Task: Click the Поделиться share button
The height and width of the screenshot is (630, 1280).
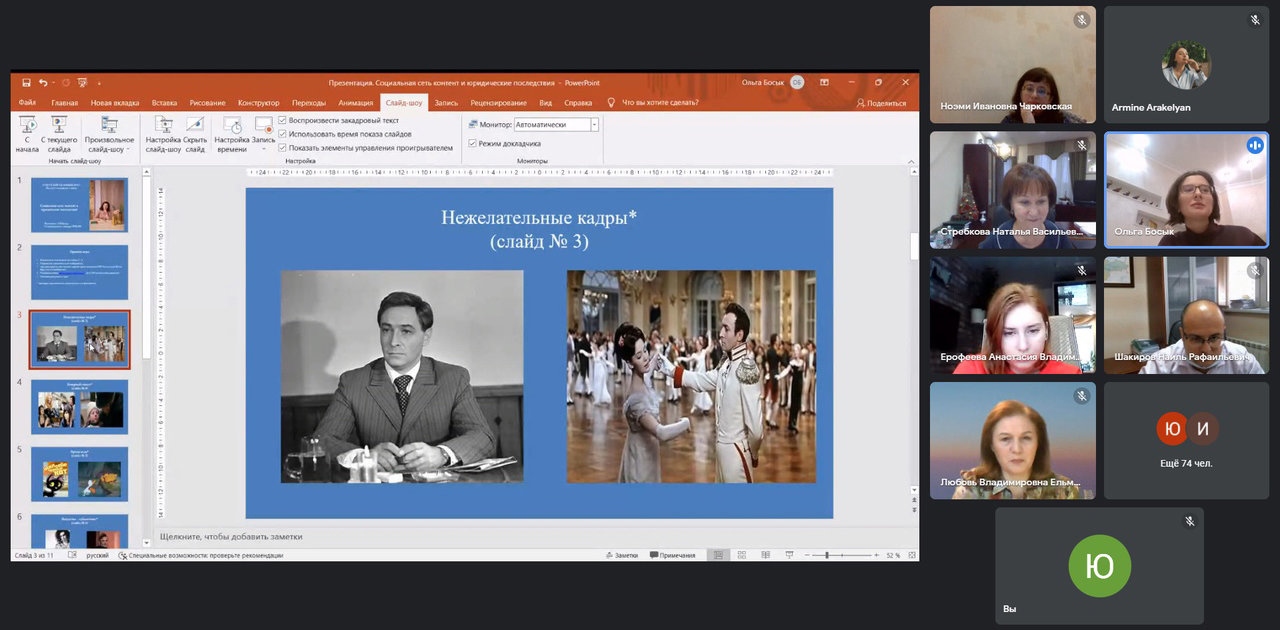Action: 881,103
